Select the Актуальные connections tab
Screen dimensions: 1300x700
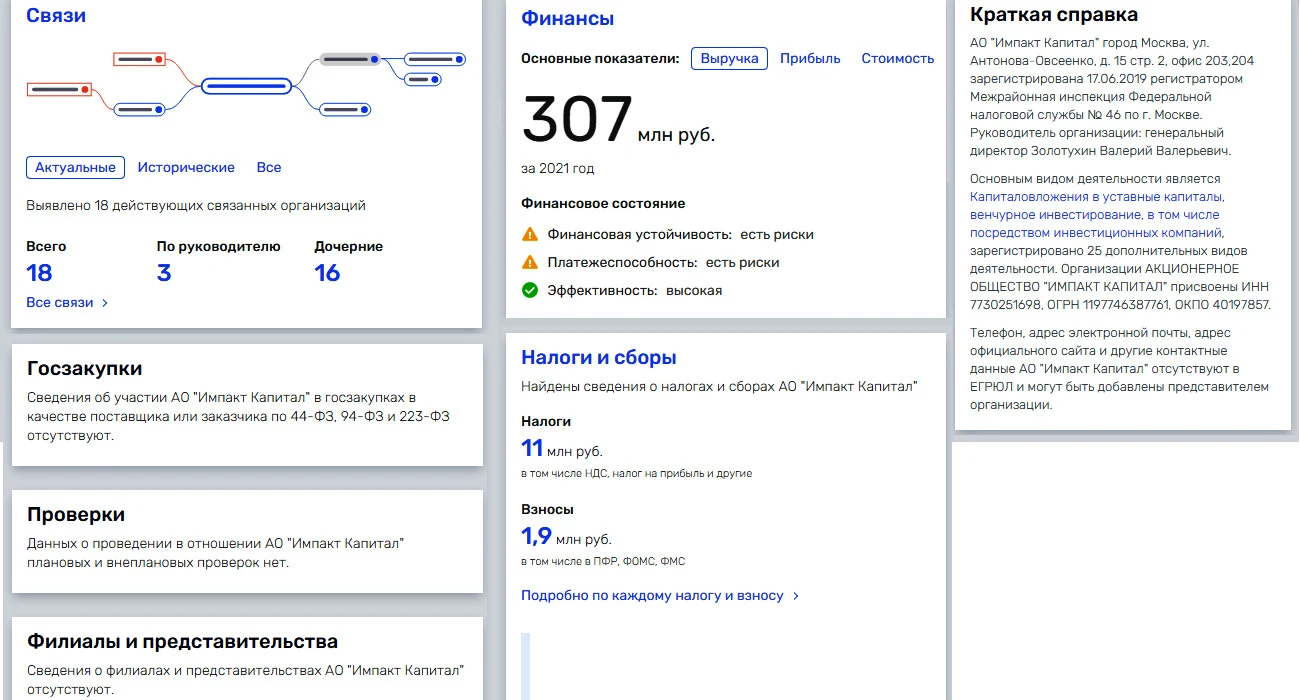[x=76, y=168]
